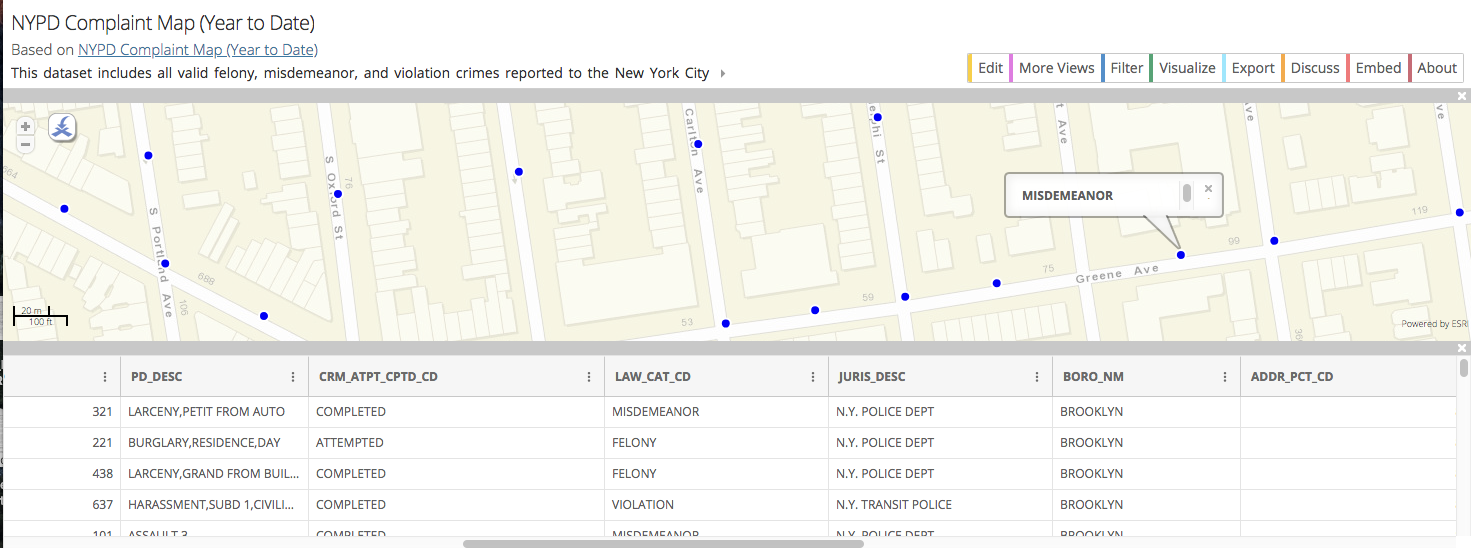Select the LARCENY,GRAND FROM BUIL... cell
The image size is (1471, 548).
214,474
